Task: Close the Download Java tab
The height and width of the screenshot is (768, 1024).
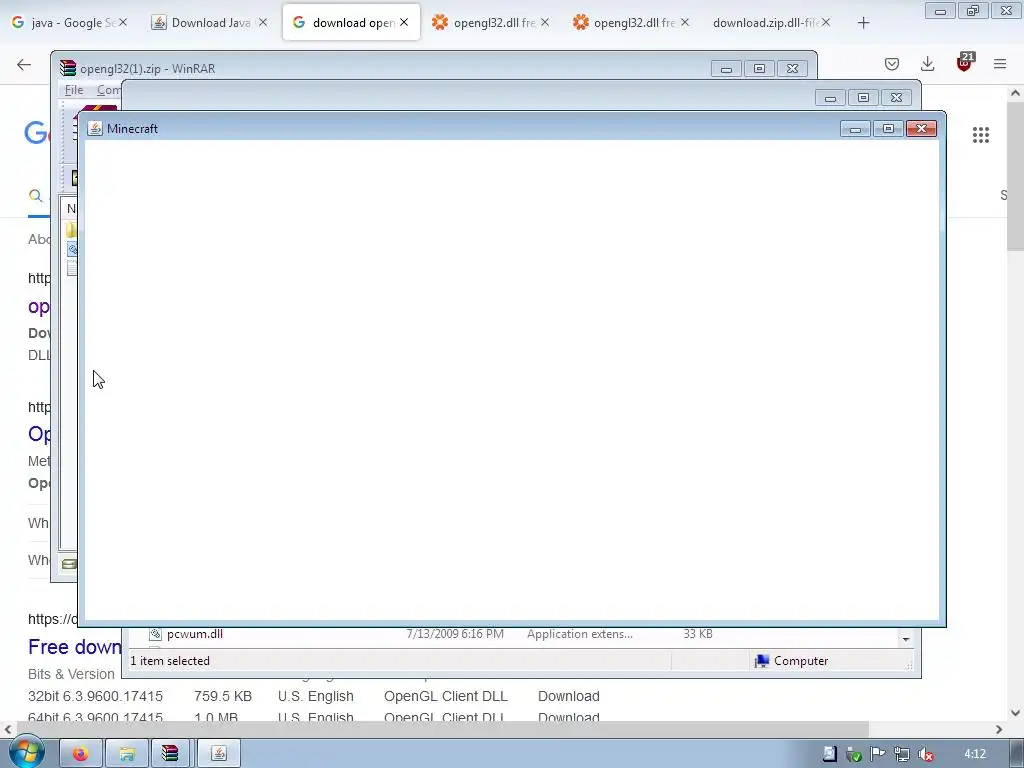Action: tap(263, 22)
